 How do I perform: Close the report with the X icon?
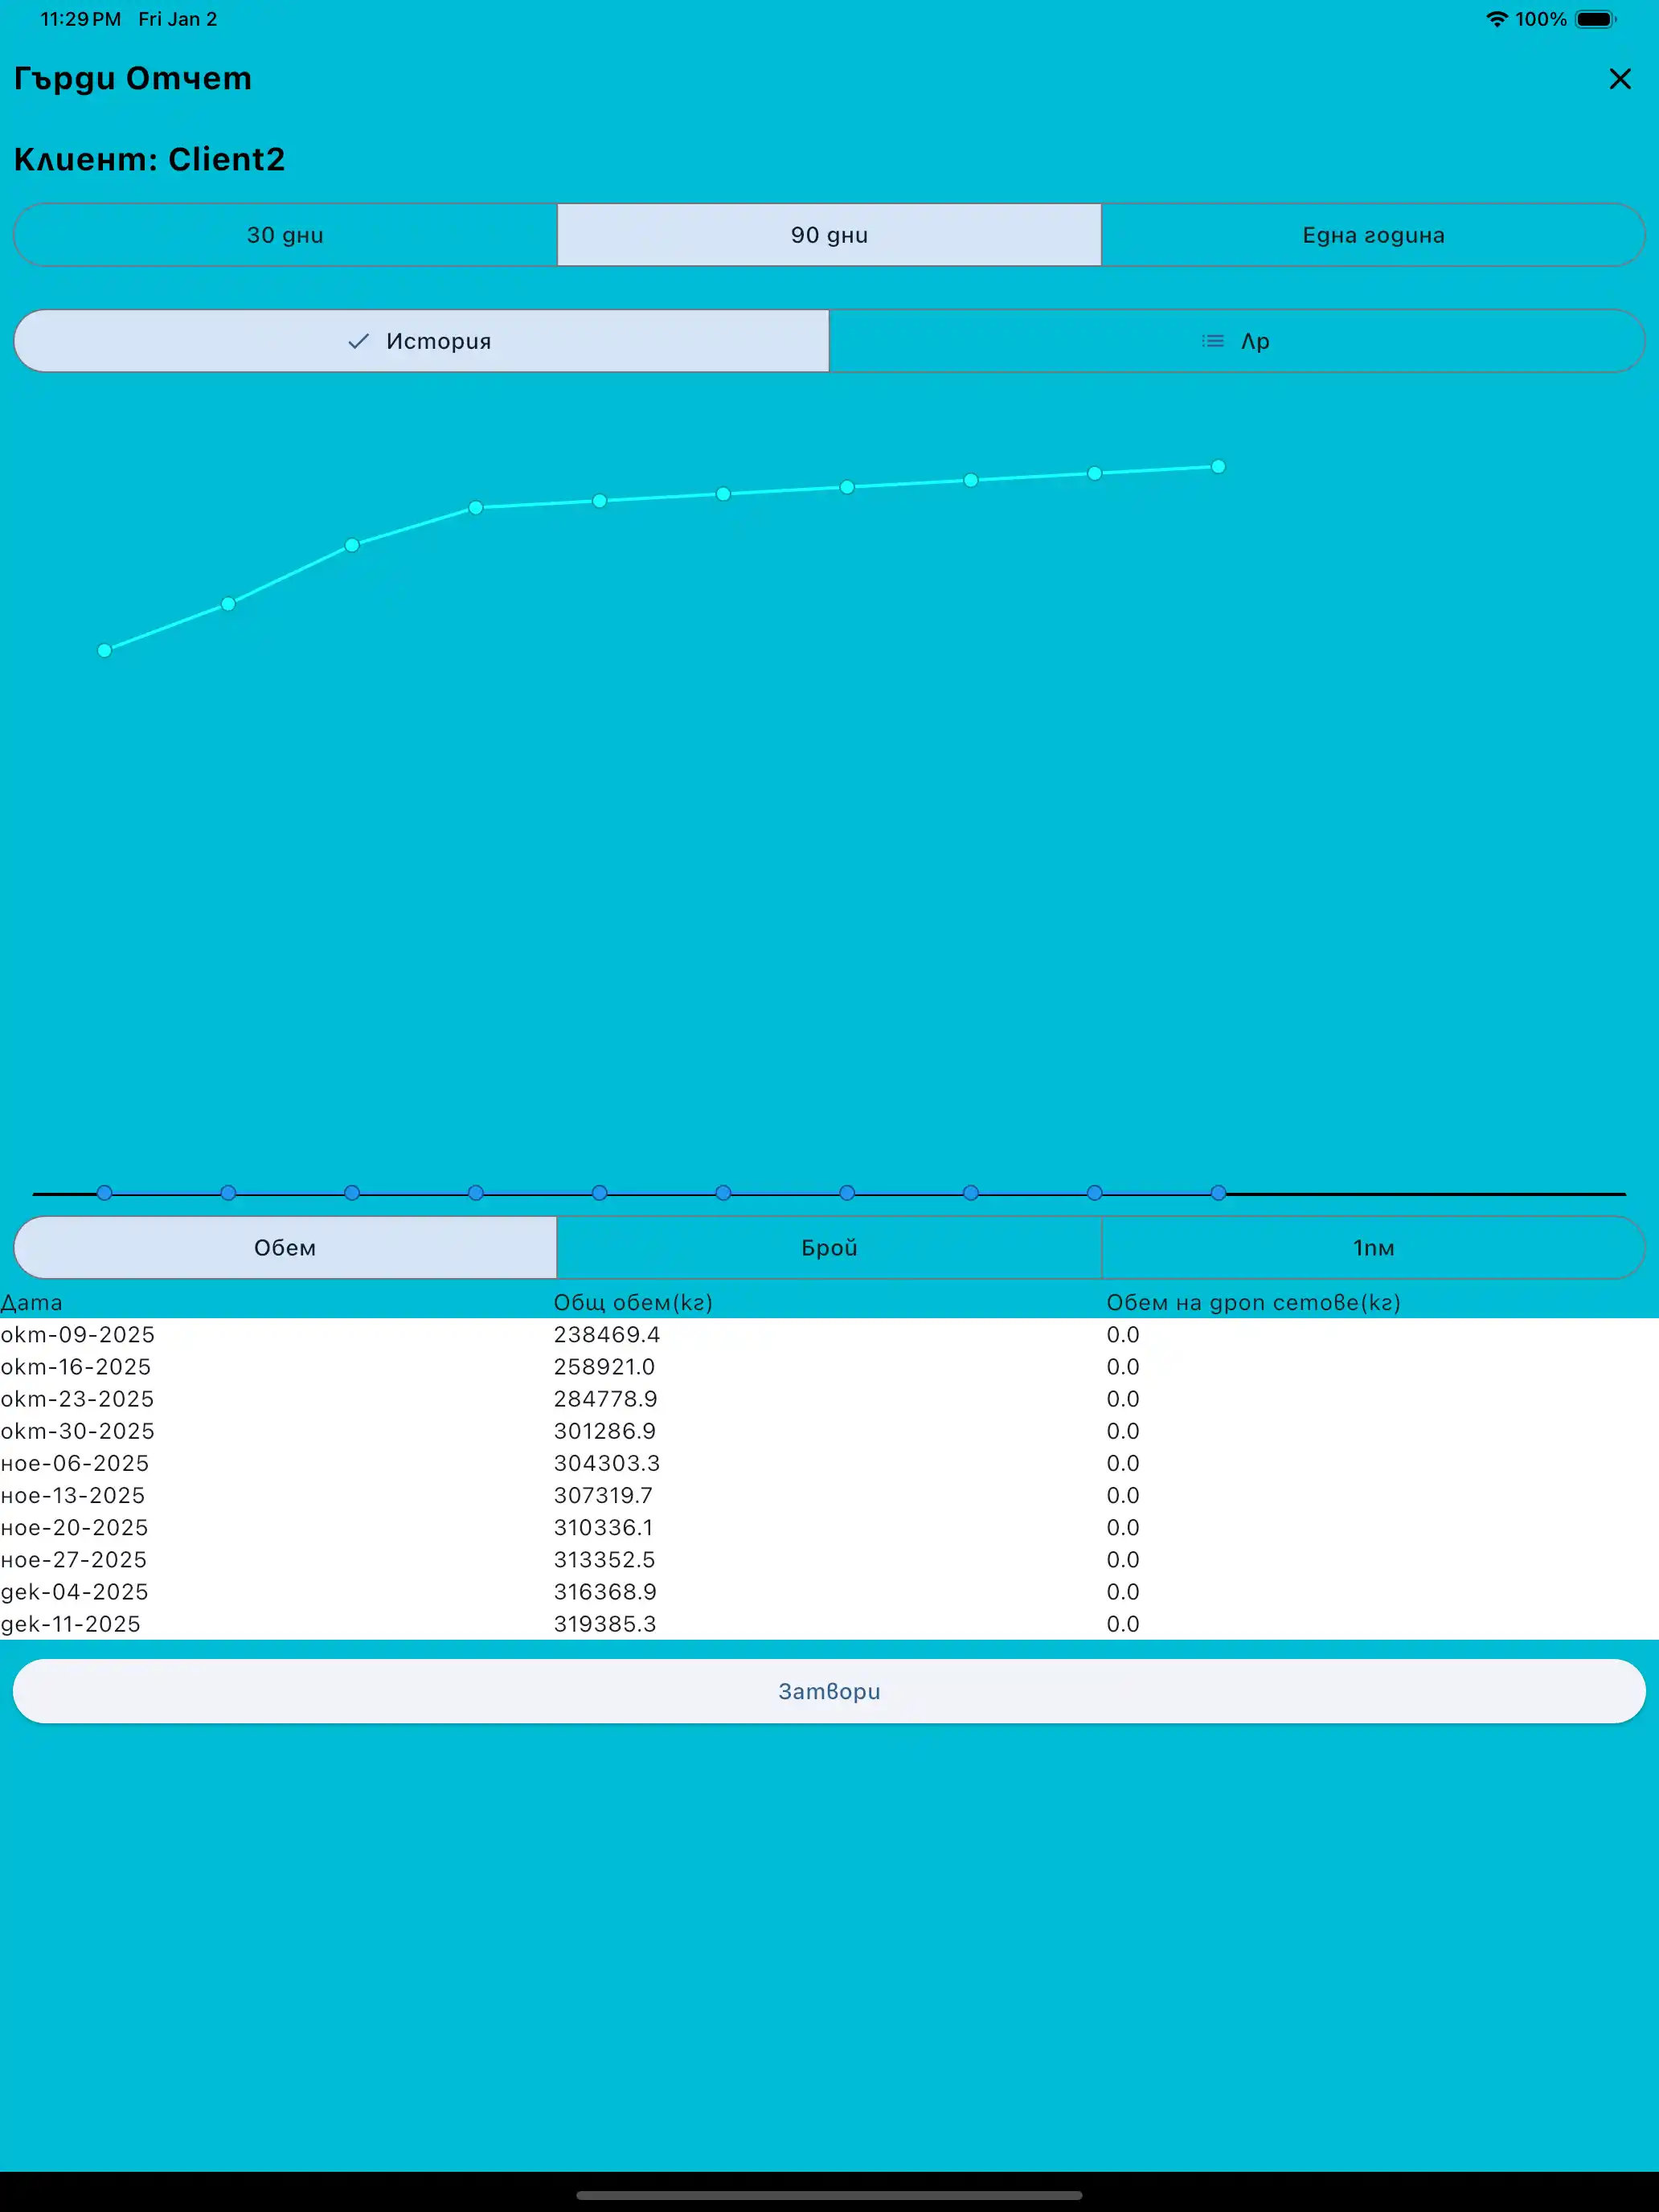point(1619,79)
